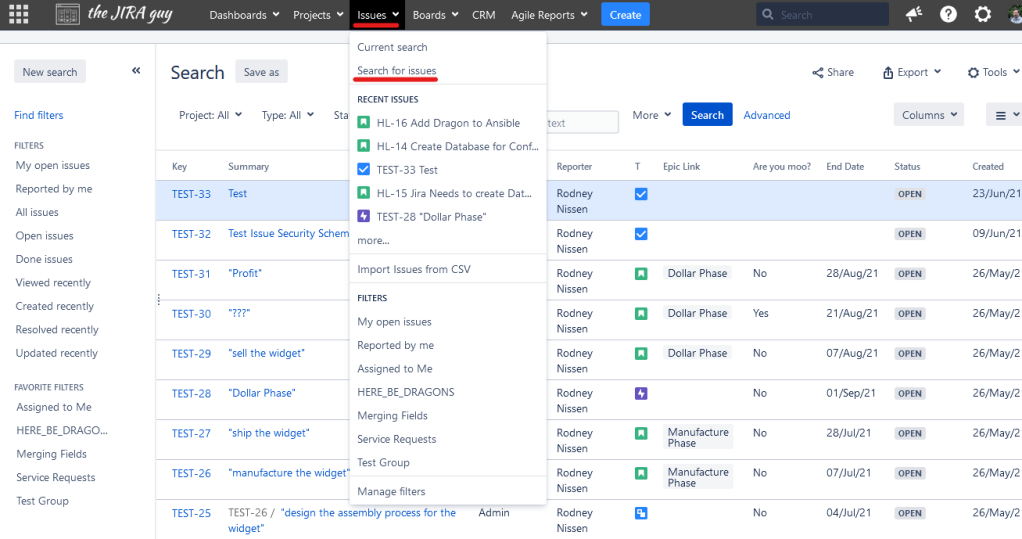Focus the top navigation Search field
This screenshot has width=1022, height=539.
pyautogui.click(x=828, y=15)
